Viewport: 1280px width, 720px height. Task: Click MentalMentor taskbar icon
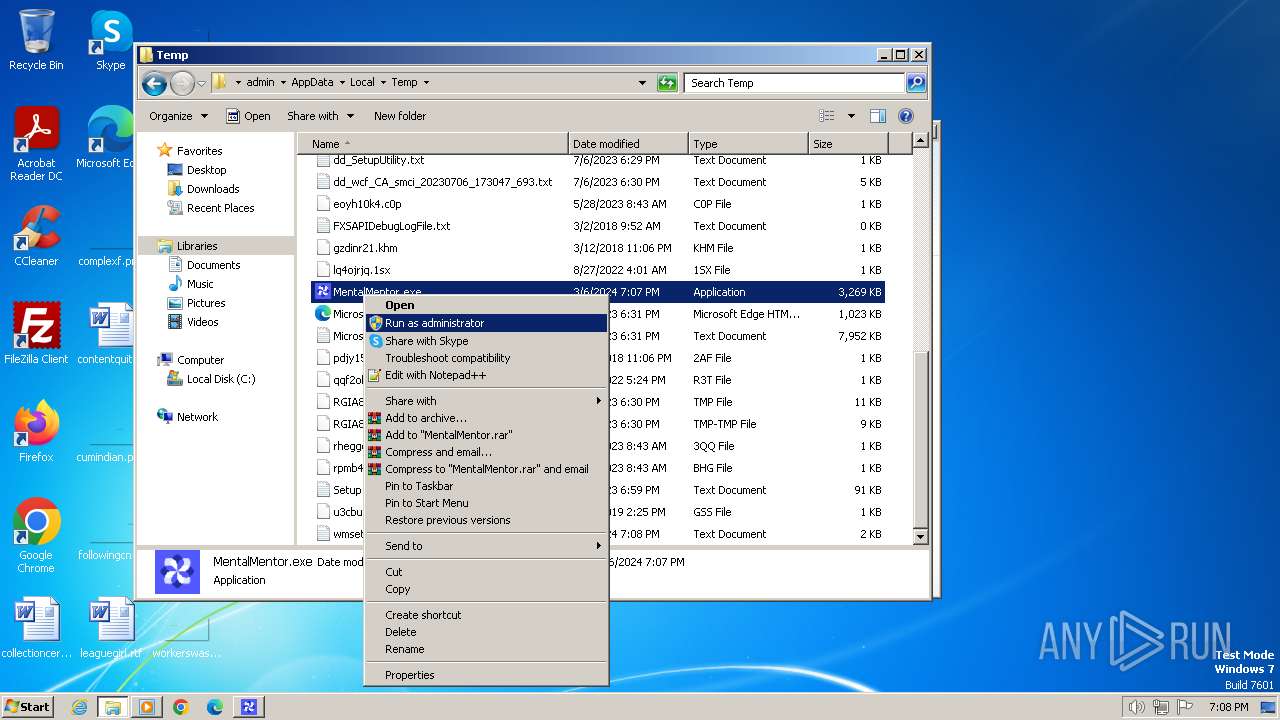pos(249,707)
